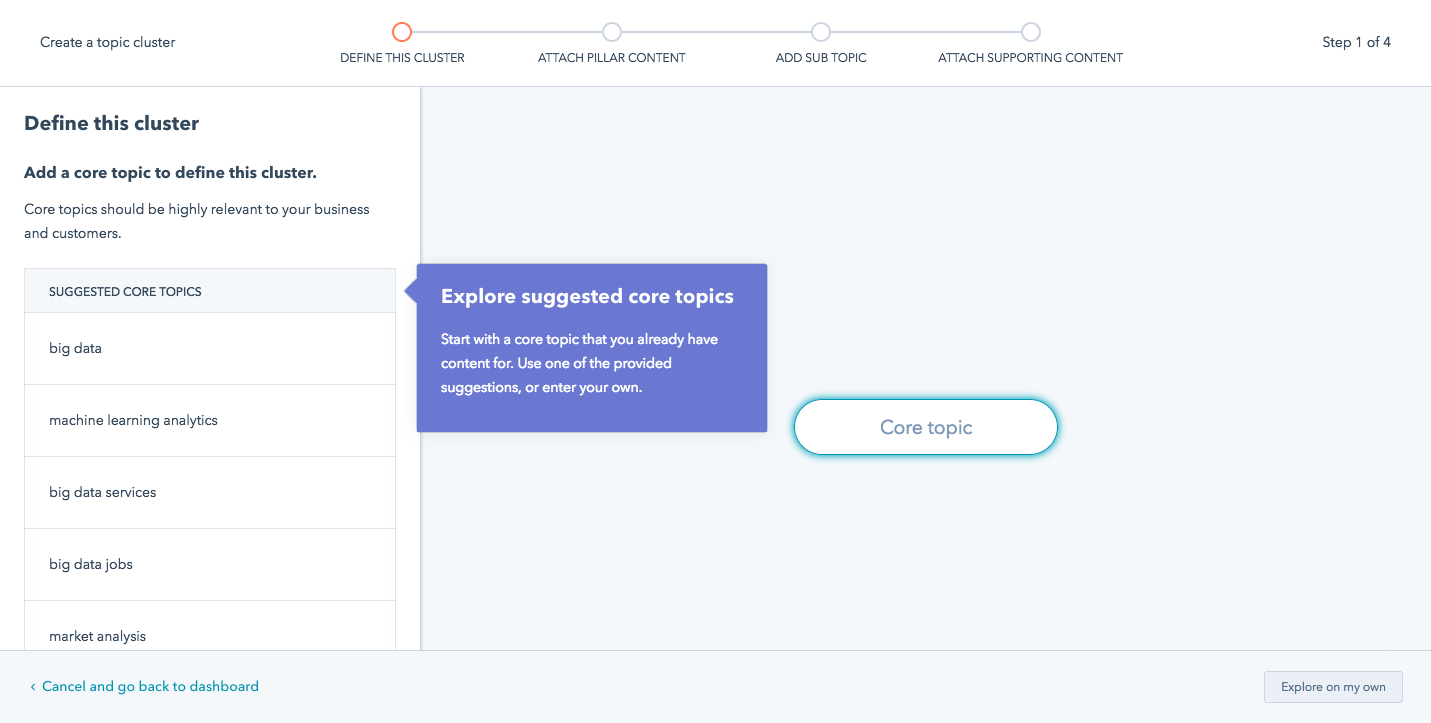Cancel and go back to dashboard
This screenshot has width=1431, height=723.
click(x=150, y=687)
